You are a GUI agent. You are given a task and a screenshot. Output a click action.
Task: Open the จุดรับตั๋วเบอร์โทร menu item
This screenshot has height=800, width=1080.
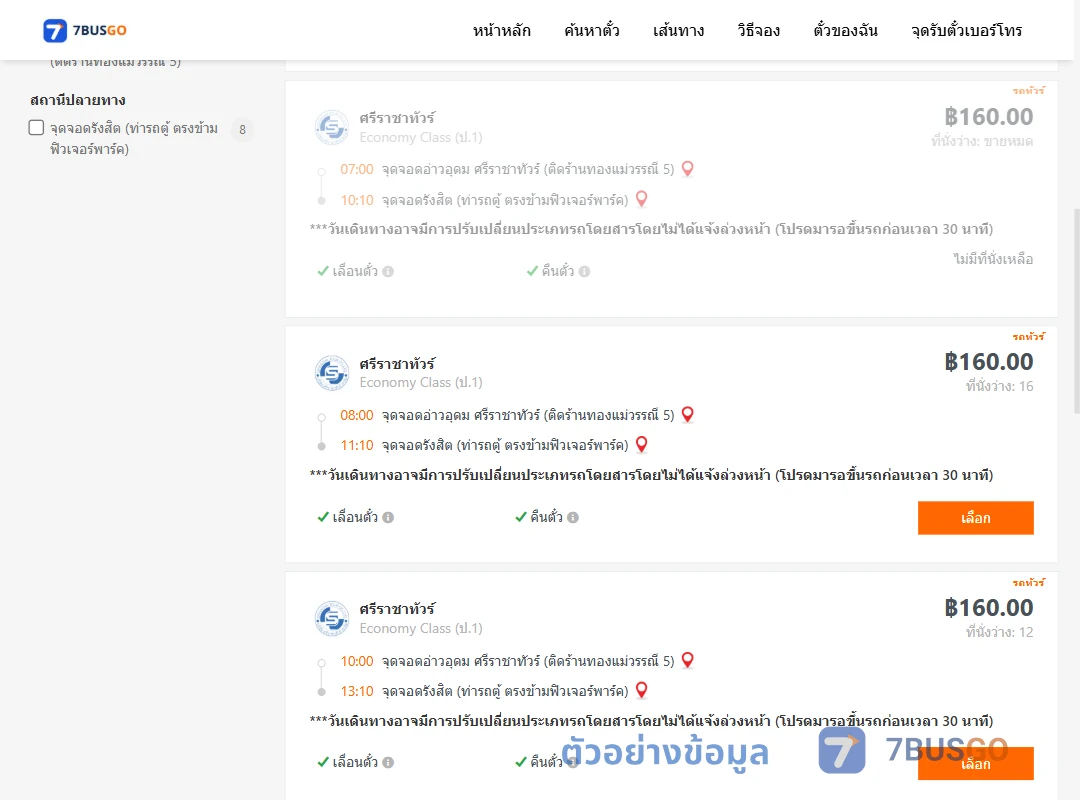[966, 30]
